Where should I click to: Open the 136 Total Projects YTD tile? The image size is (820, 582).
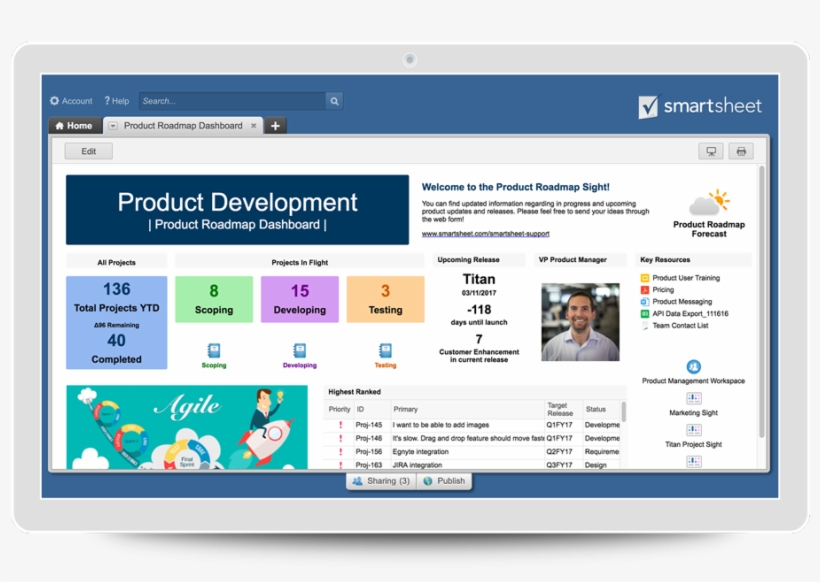pos(117,323)
